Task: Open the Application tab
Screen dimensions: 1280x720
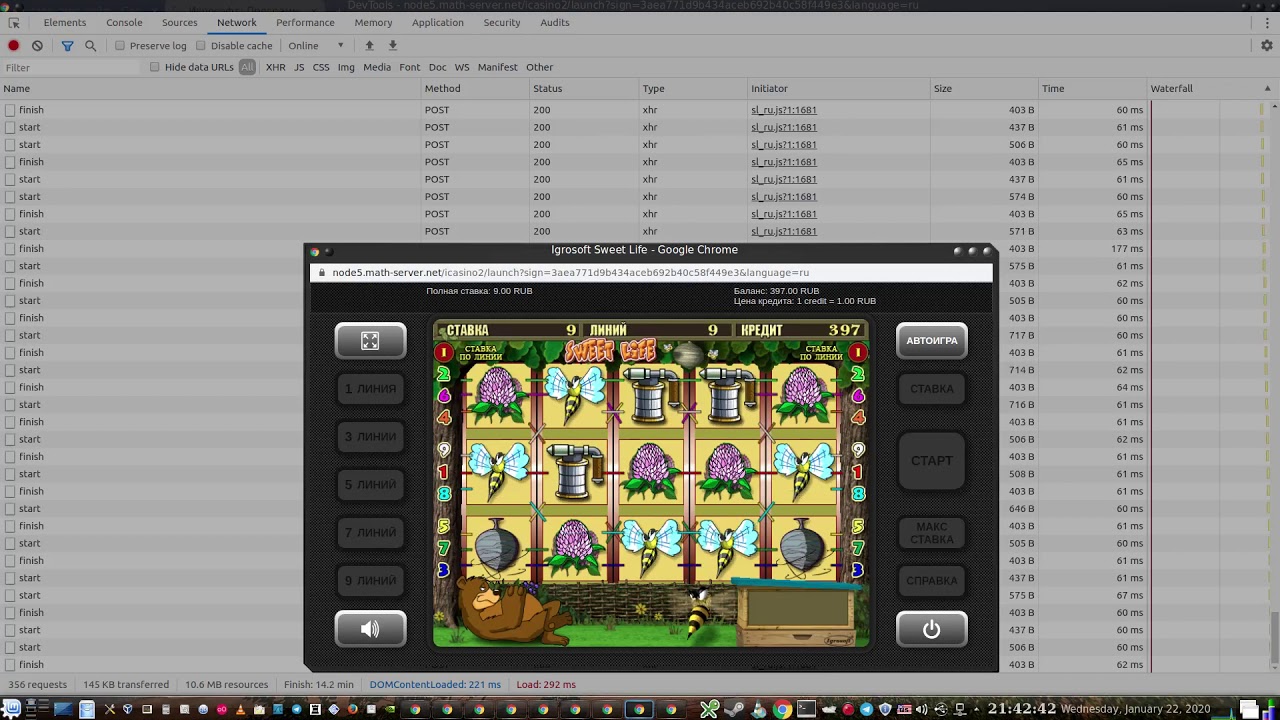Action: coord(437,22)
